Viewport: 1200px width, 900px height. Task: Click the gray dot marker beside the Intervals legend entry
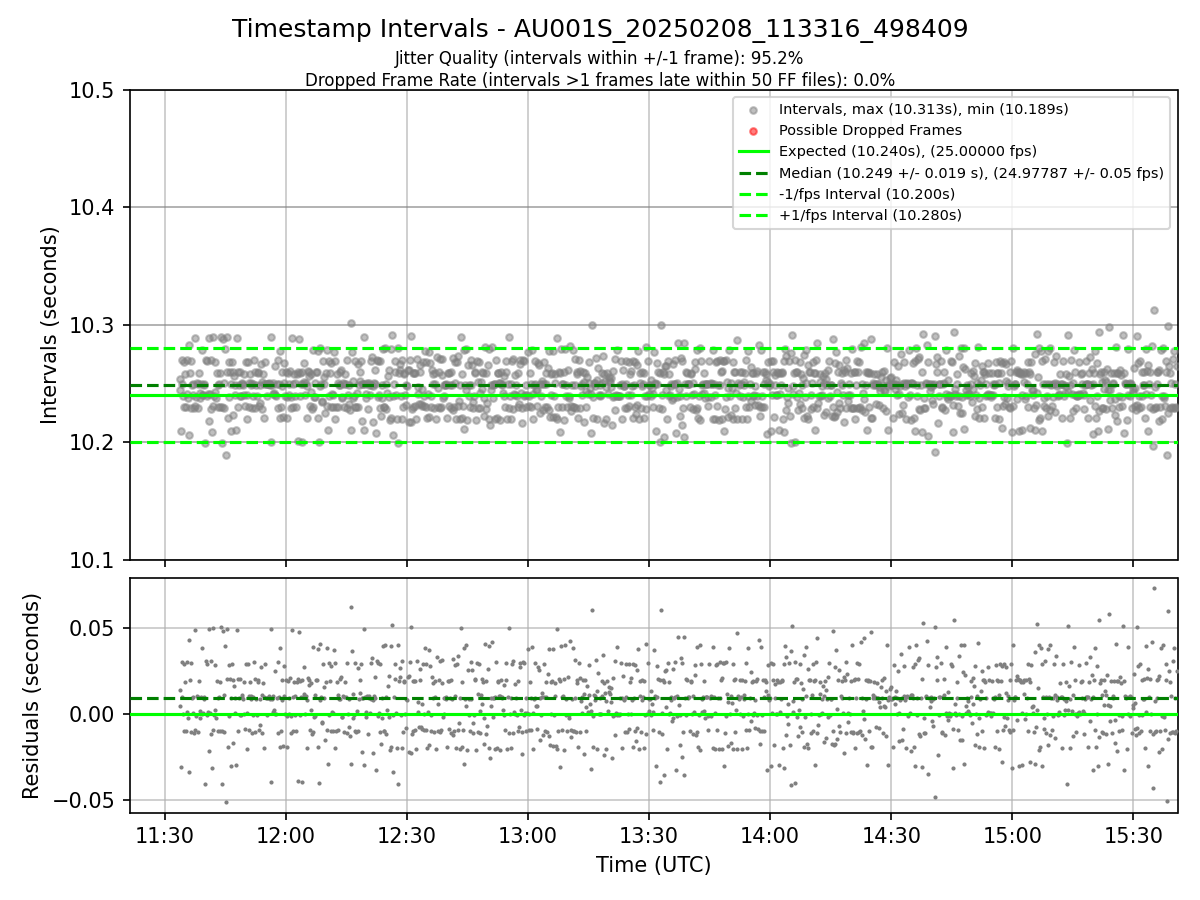pyautogui.click(x=754, y=110)
